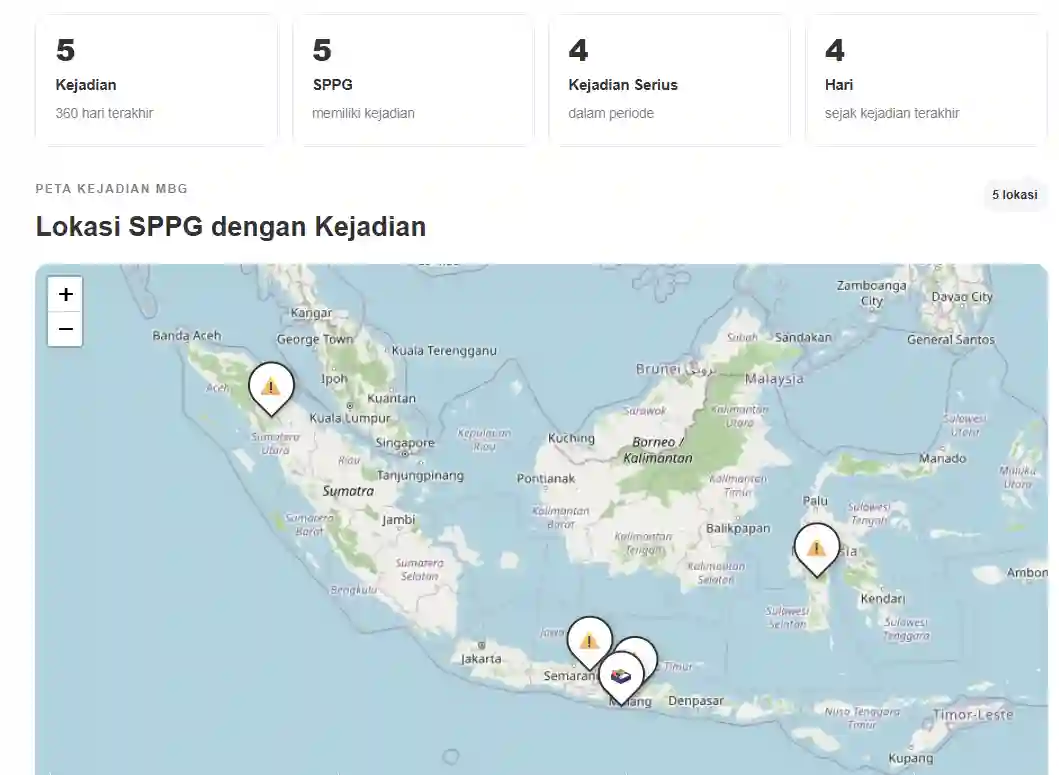Open the warning marker in Sulawesi
Screen dimensions: 1059x775
click(817, 548)
